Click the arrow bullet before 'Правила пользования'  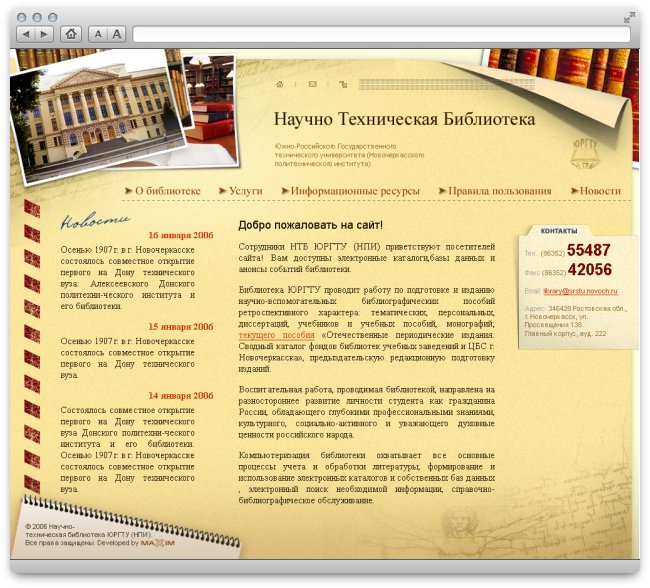click(442, 191)
